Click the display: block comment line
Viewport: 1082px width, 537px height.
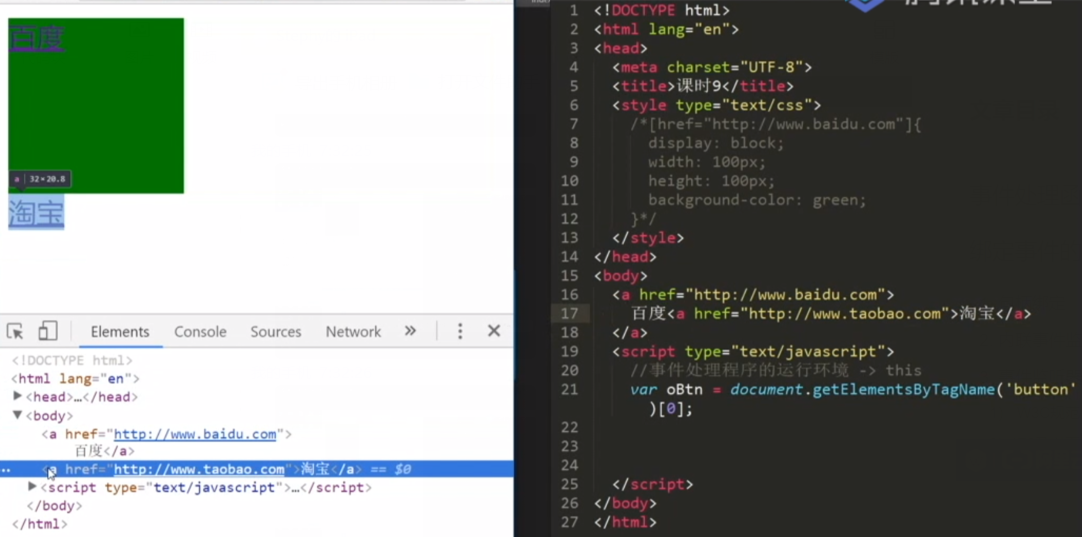(x=716, y=144)
